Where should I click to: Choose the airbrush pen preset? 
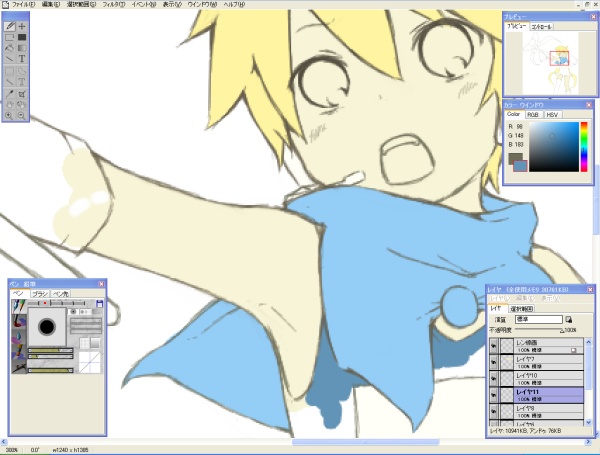(19, 365)
